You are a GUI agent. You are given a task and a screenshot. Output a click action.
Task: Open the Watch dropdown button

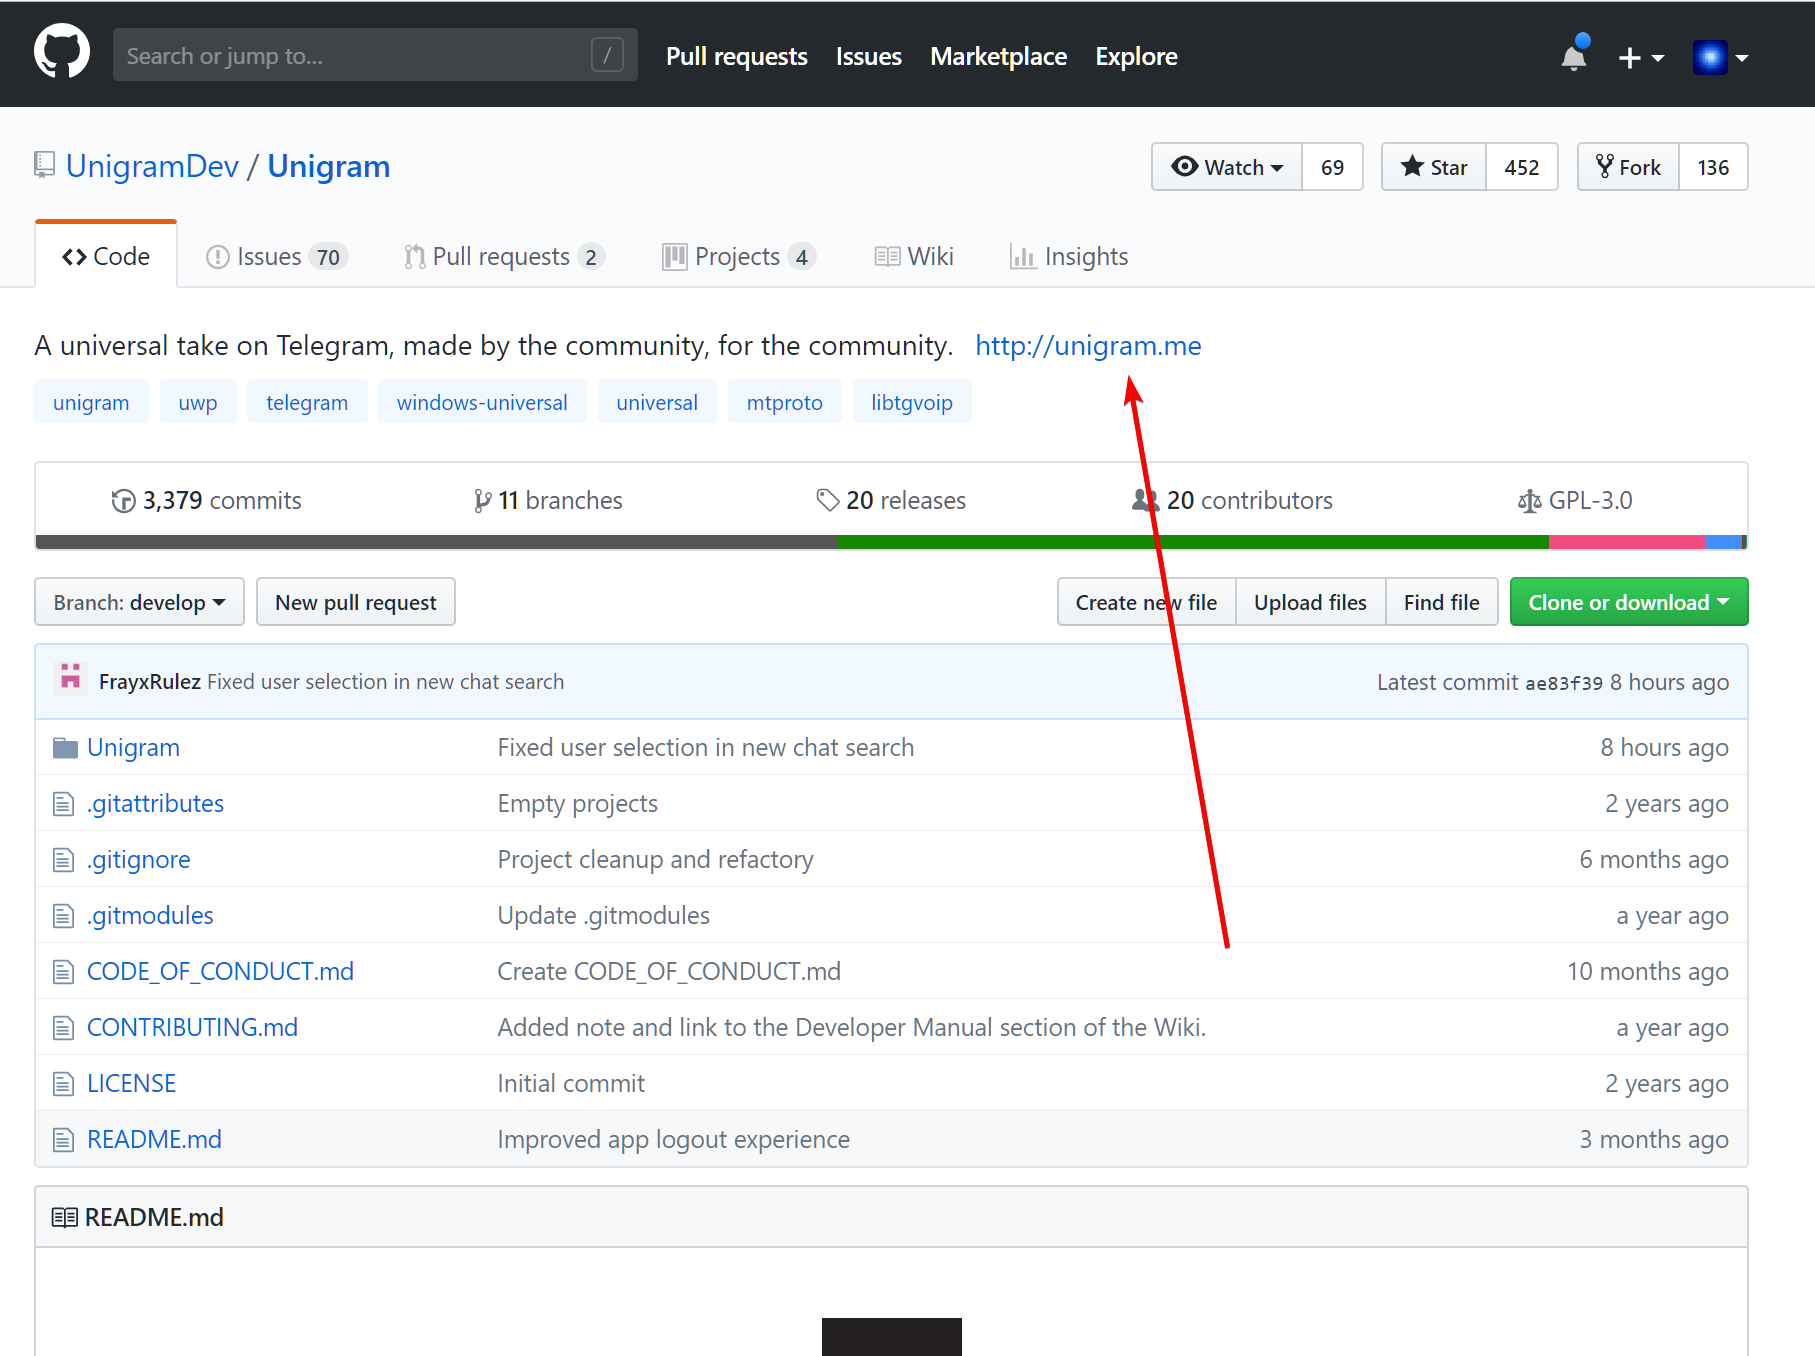[1227, 167]
